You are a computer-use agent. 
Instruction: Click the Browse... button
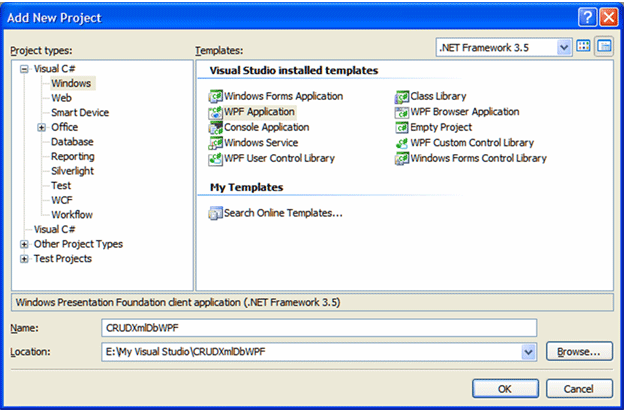579,352
